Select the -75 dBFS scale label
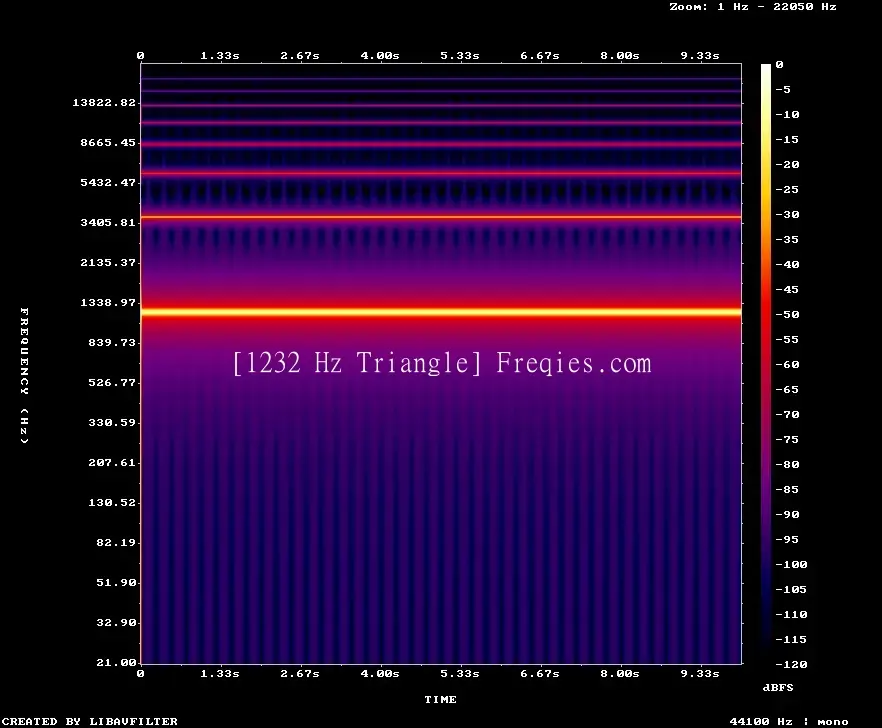 point(787,439)
